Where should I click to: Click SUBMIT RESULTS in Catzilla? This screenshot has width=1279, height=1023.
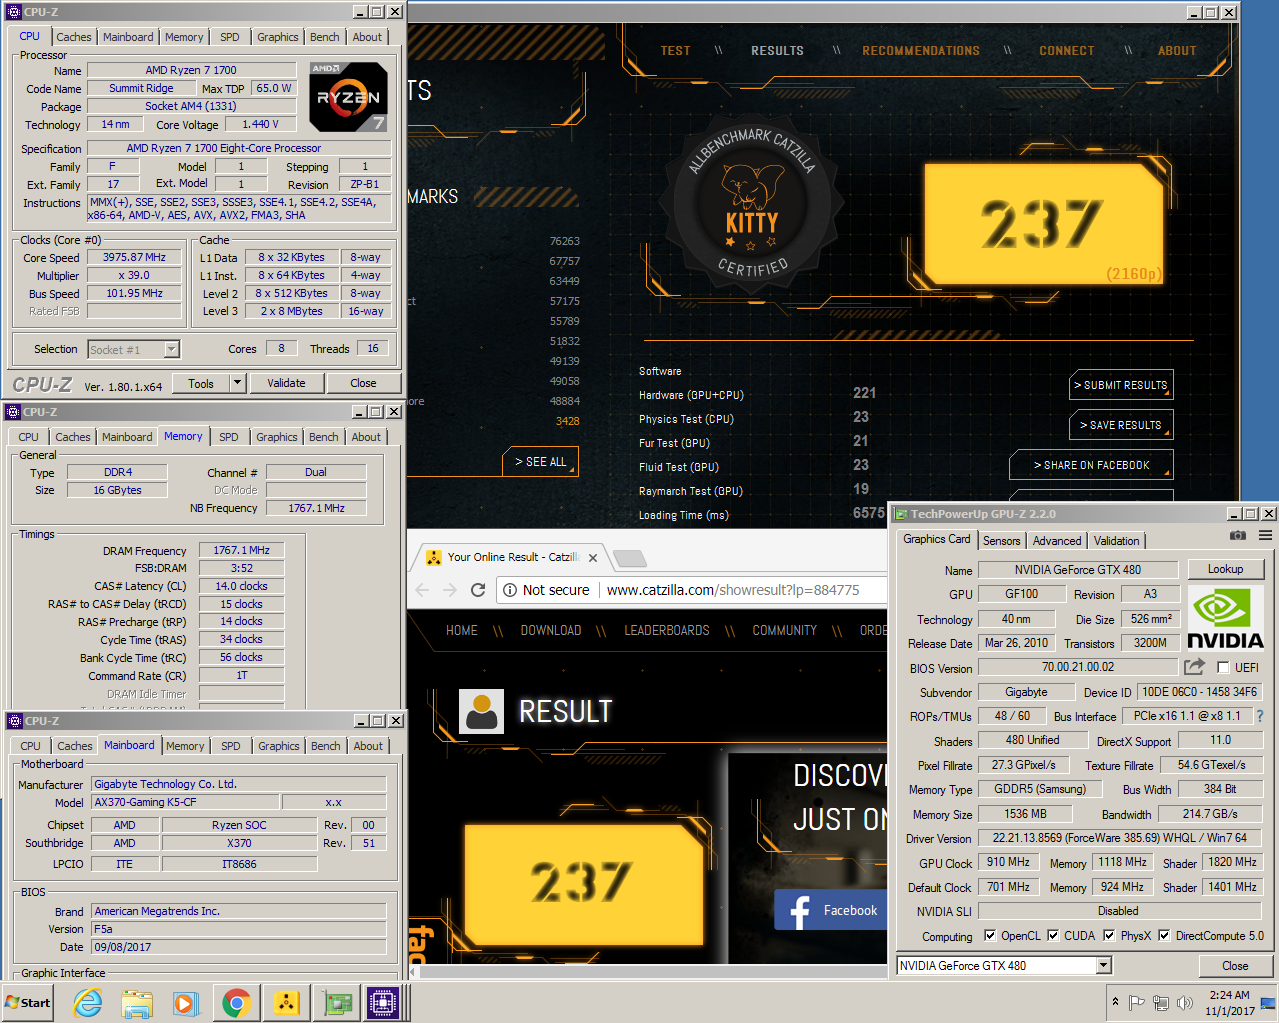pyautogui.click(x=1121, y=385)
